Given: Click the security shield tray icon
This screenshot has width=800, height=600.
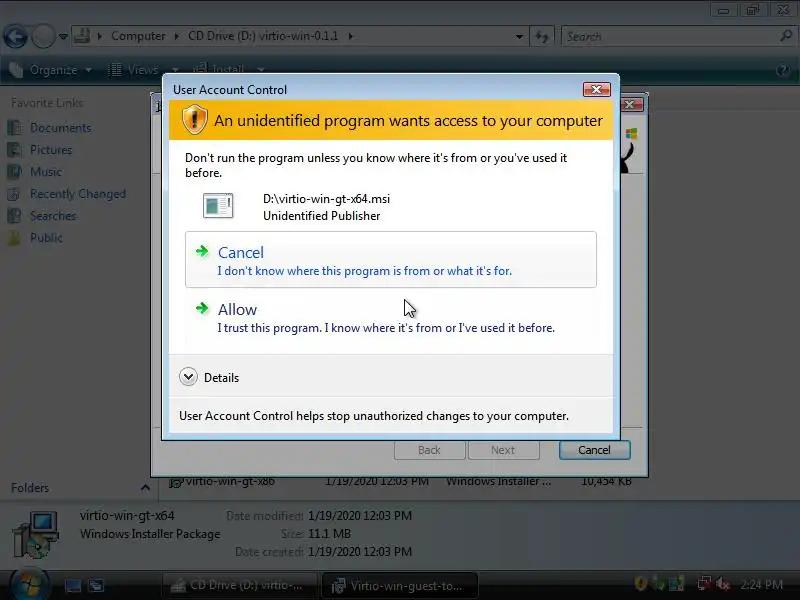Looking at the screenshot, I should (641, 583).
